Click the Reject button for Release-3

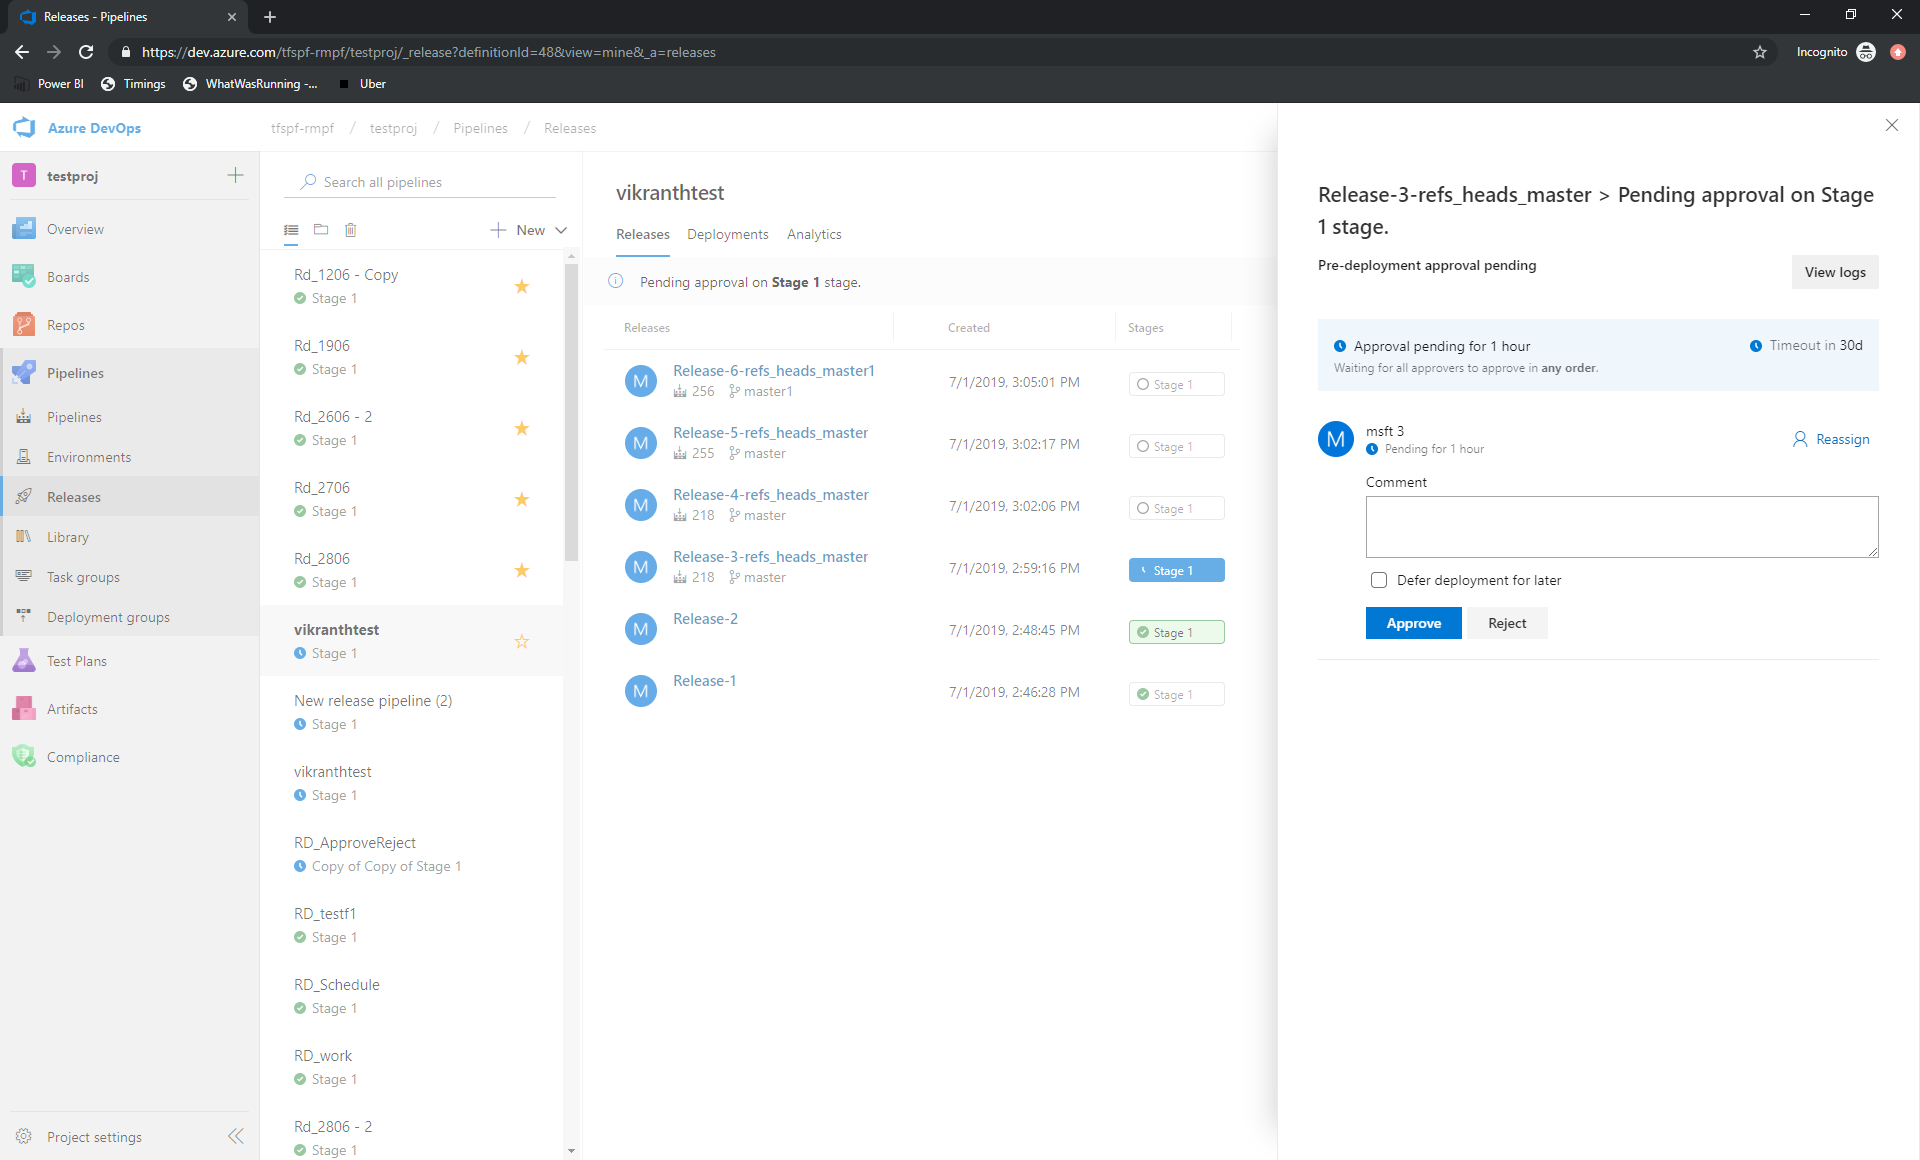pos(1506,623)
